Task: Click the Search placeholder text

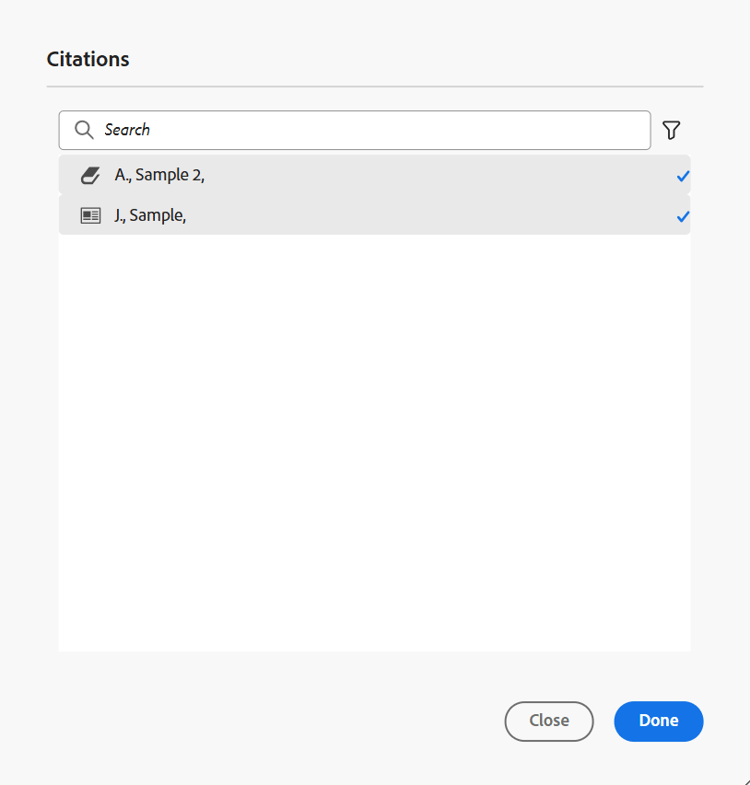Action: 127,130
